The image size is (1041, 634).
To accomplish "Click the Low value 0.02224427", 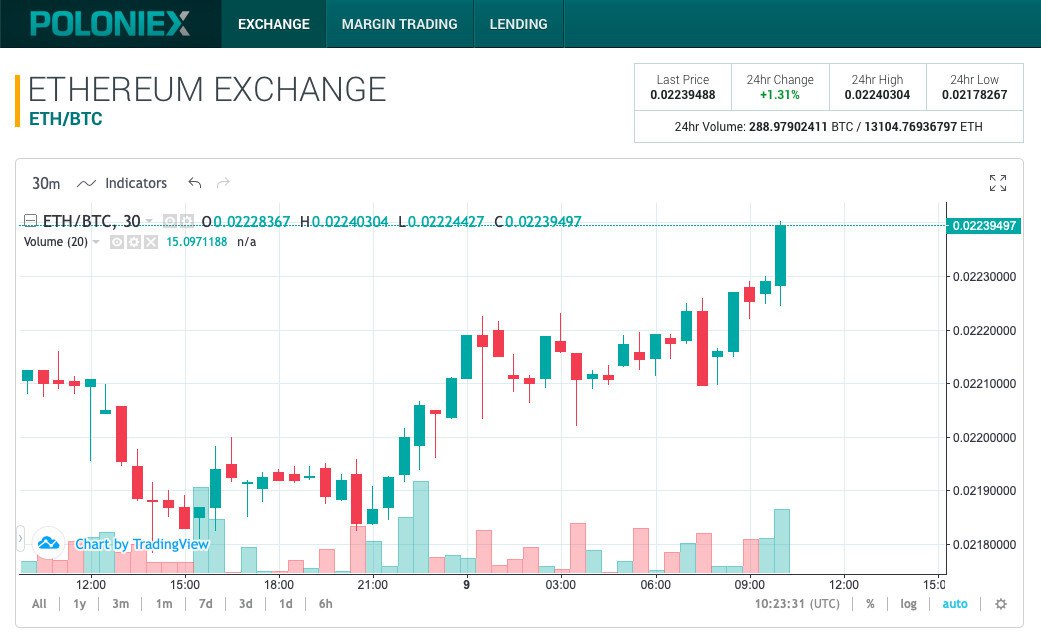I will (x=445, y=222).
